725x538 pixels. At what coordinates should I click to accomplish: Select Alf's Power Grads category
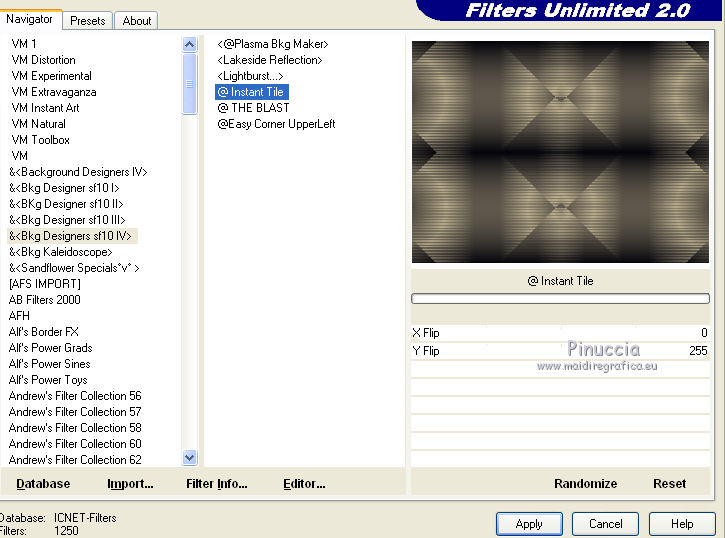pos(51,348)
